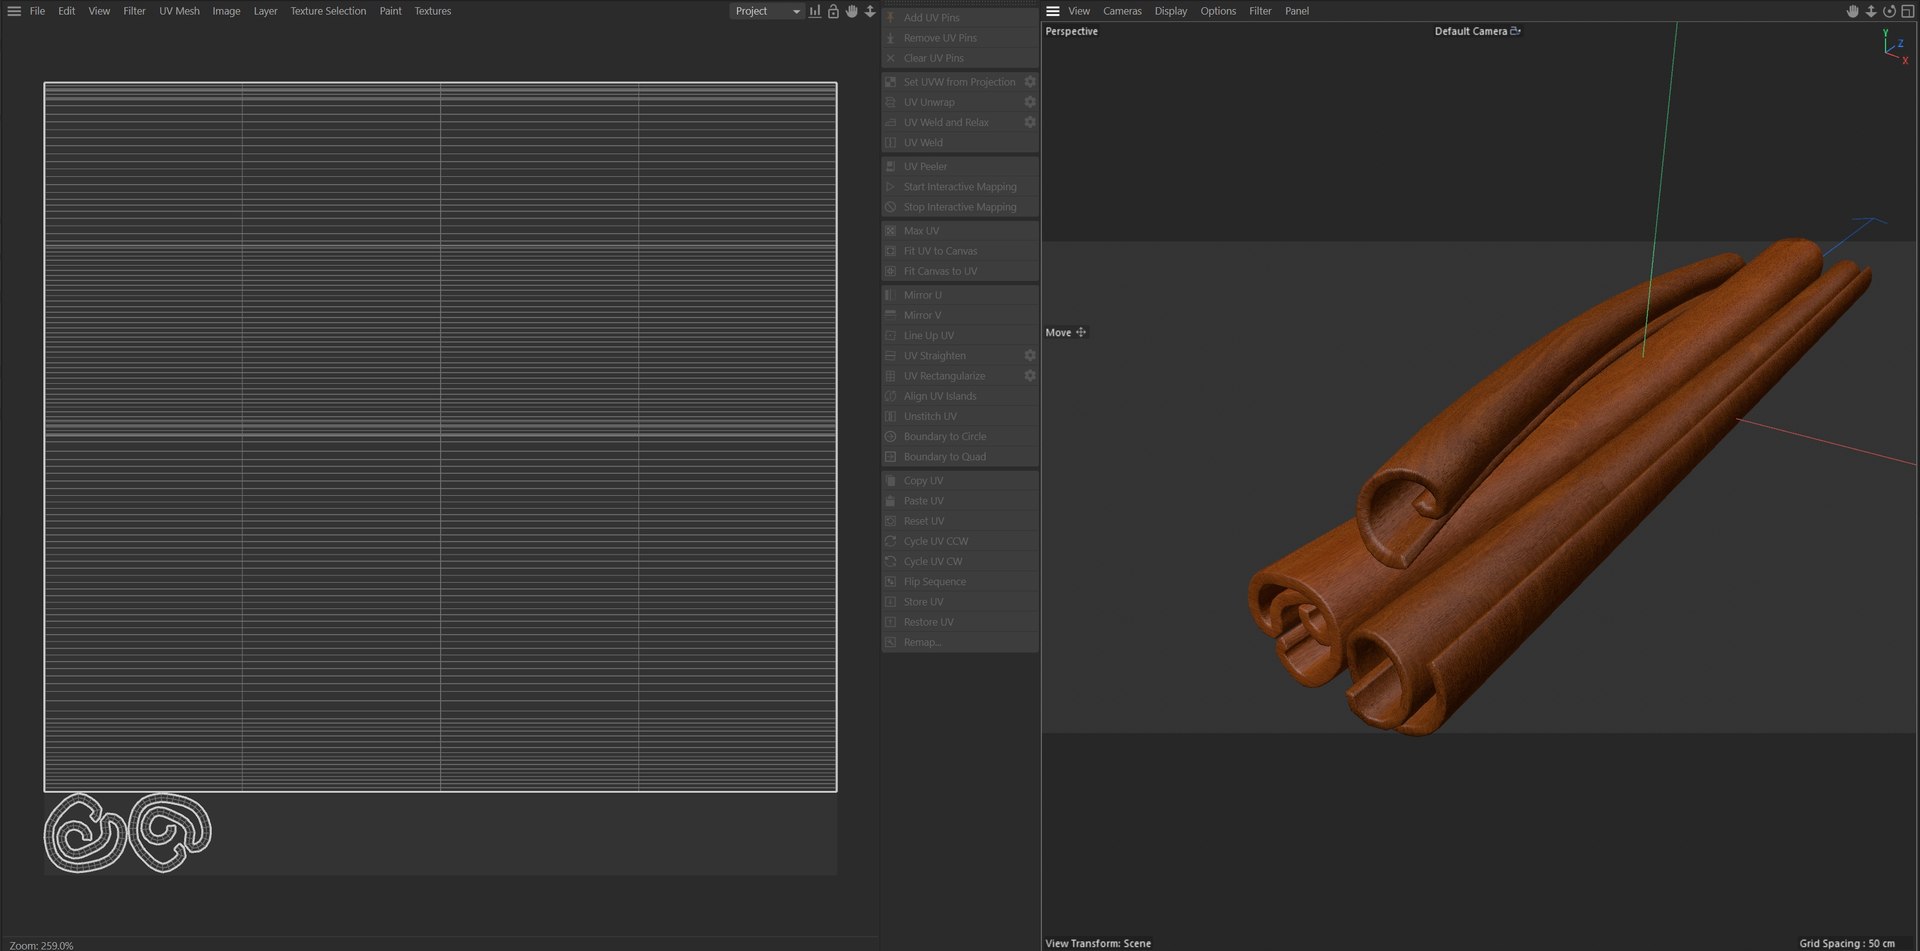
Task: Click the UV Rectangularize icon
Action: pyautogui.click(x=890, y=376)
